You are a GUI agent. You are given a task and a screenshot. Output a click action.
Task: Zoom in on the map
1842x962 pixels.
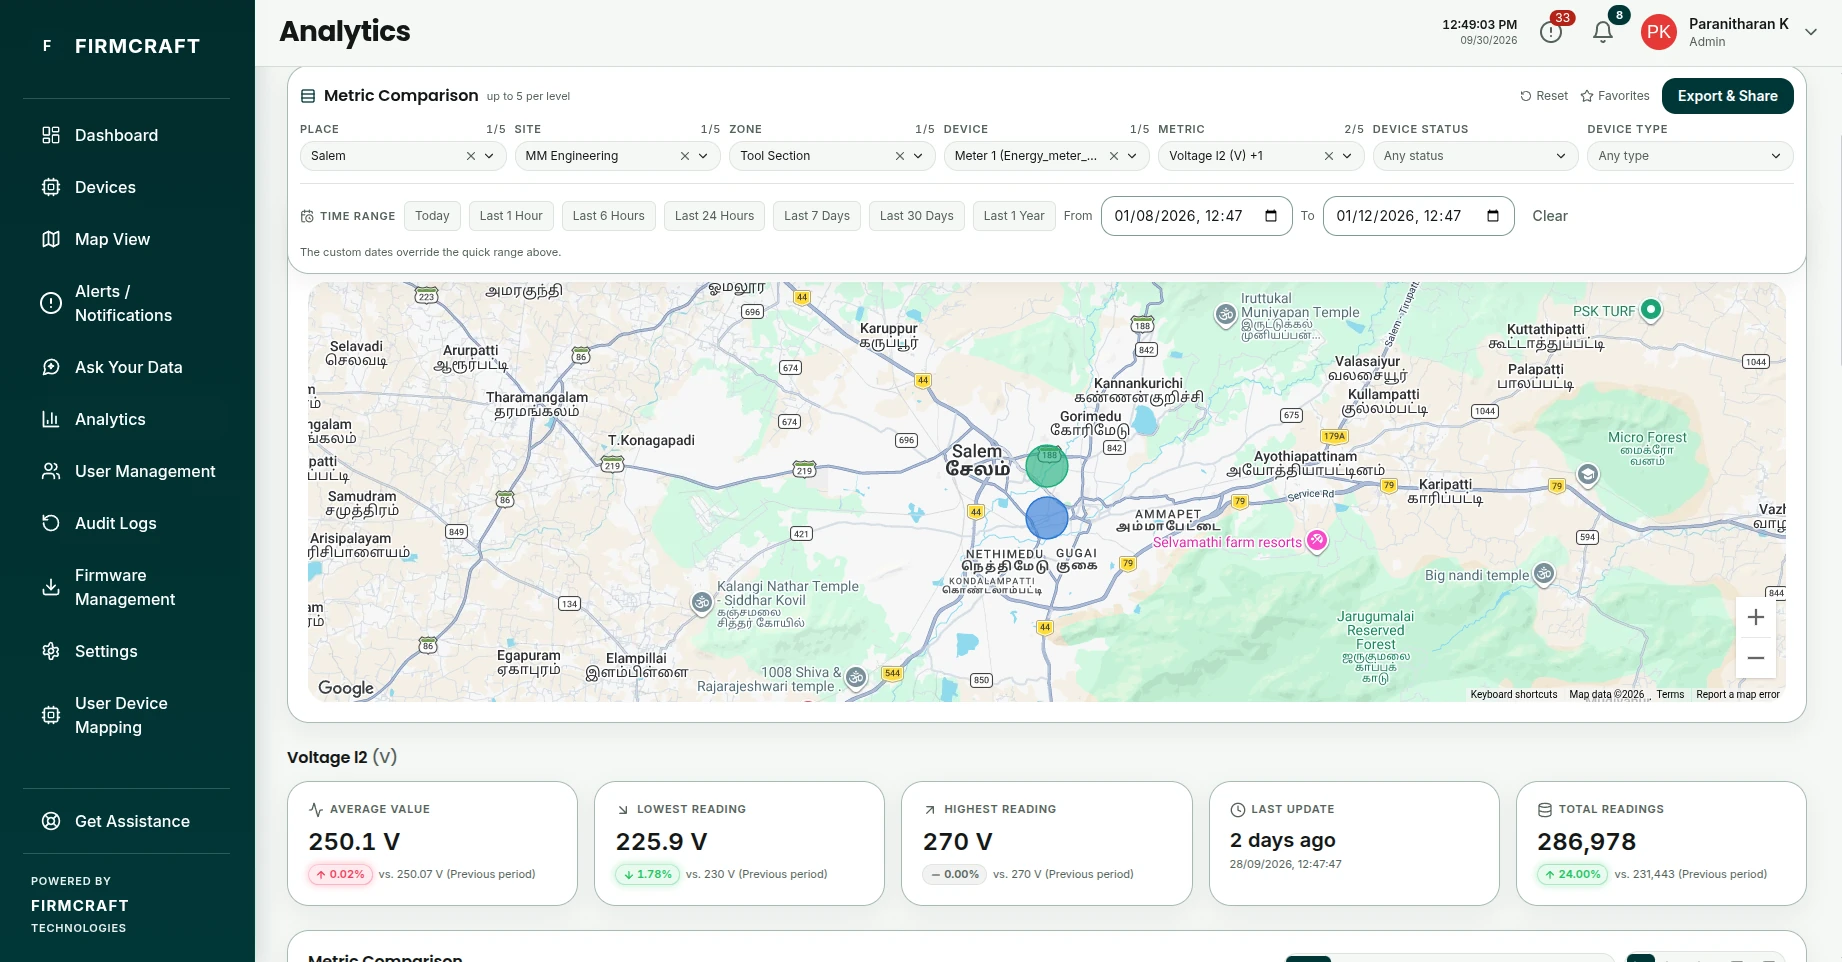coord(1755,617)
